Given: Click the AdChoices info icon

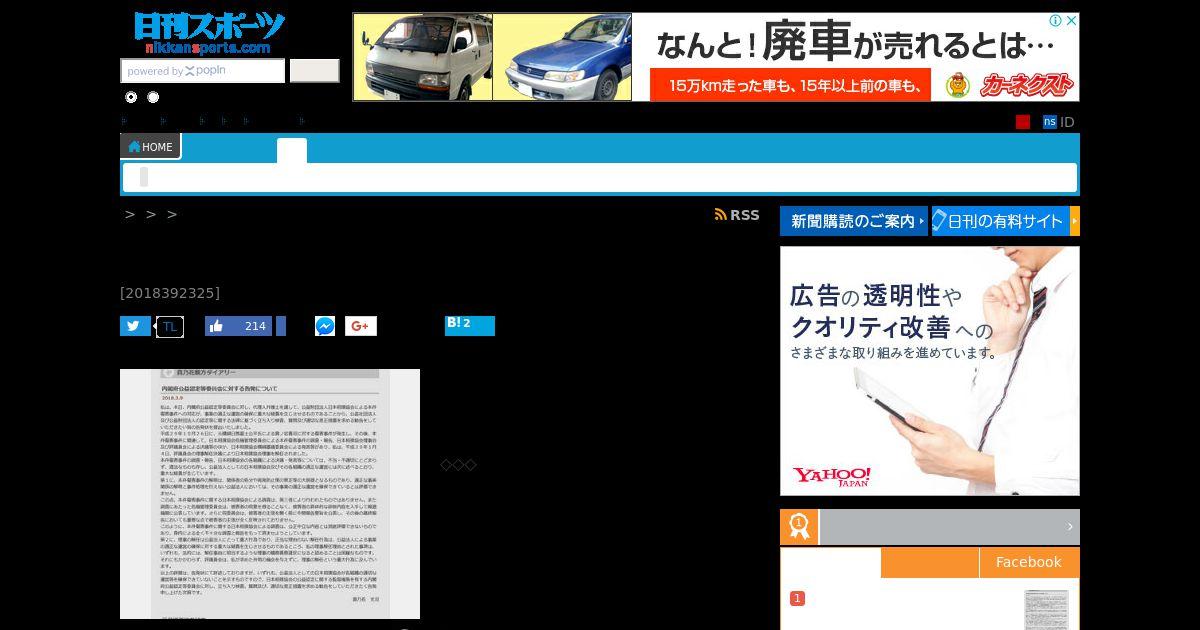Looking at the screenshot, I should coord(1055,21).
